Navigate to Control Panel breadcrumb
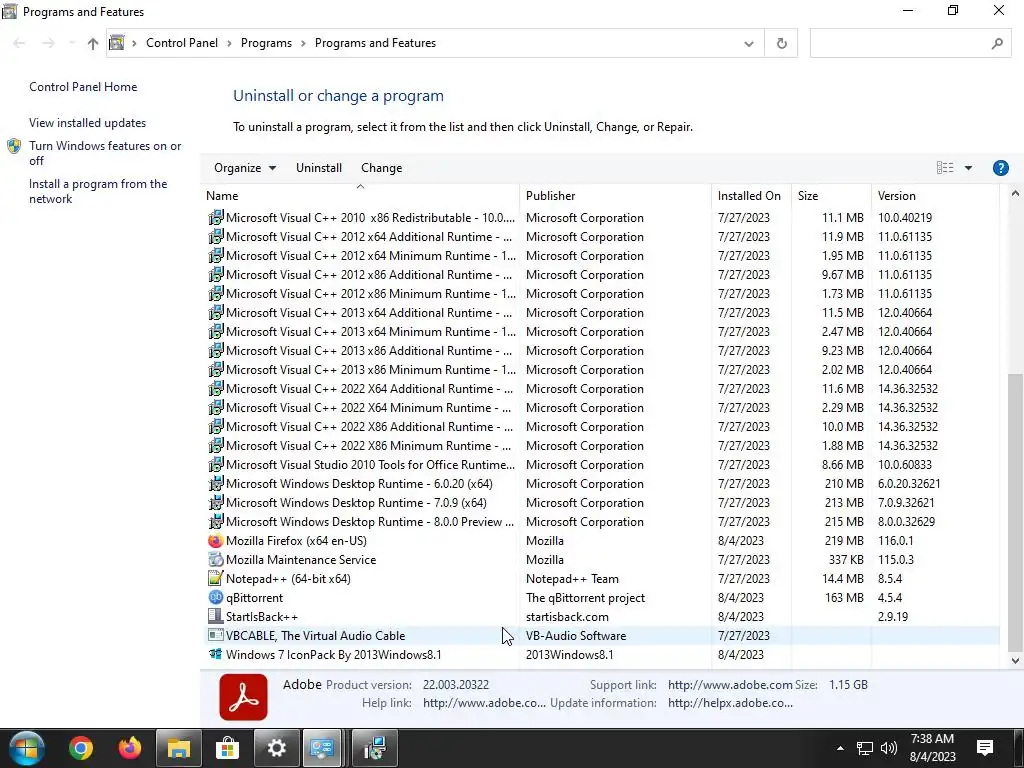The width and height of the screenshot is (1024, 768). click(x=182, y=43)
